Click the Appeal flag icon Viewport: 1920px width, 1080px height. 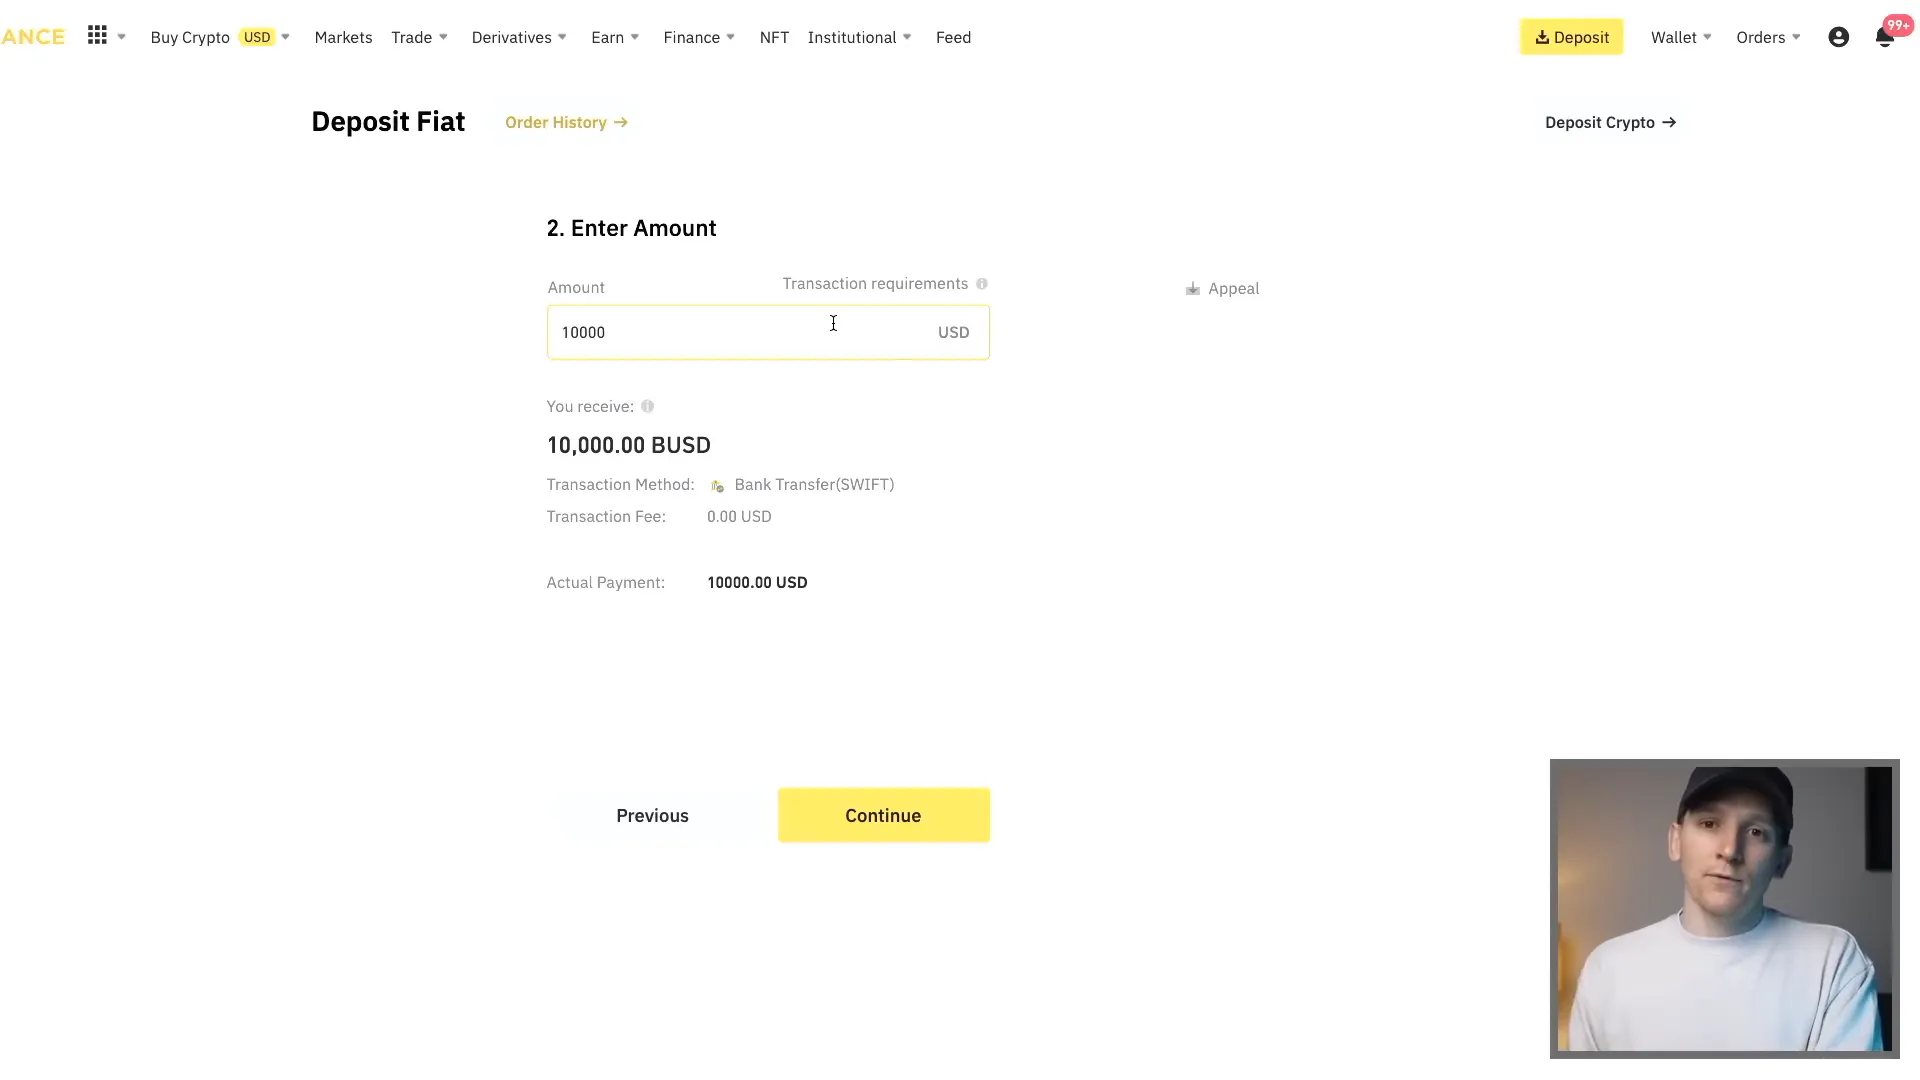[x=1192, y=287]
